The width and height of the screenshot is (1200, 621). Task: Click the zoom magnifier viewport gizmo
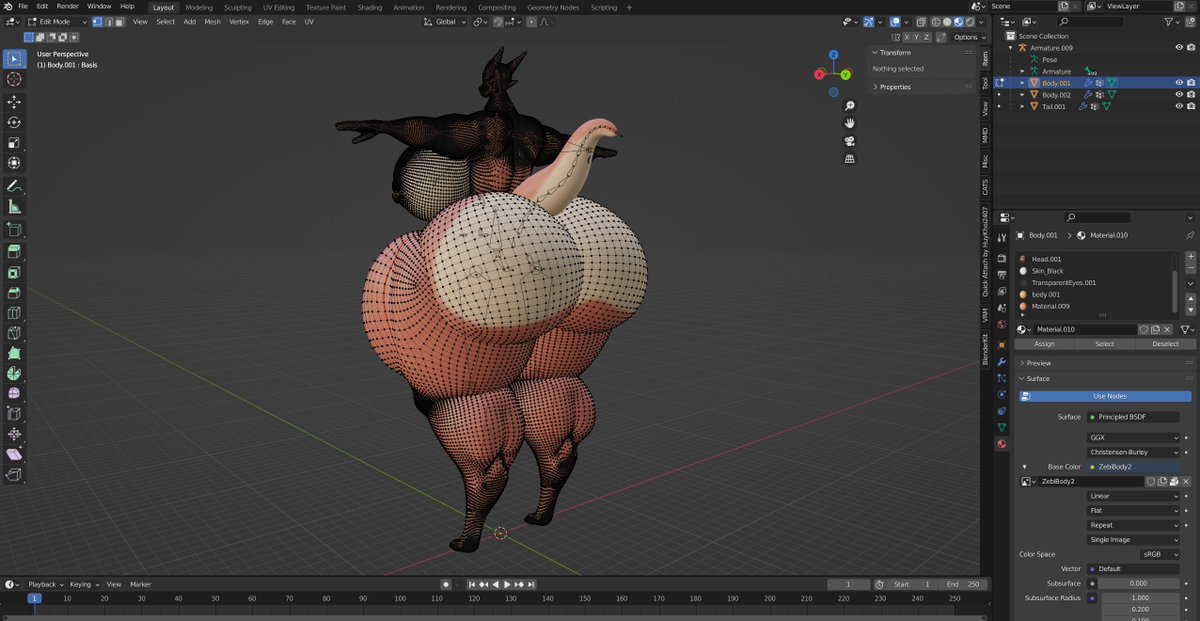[x=849, y=106]
